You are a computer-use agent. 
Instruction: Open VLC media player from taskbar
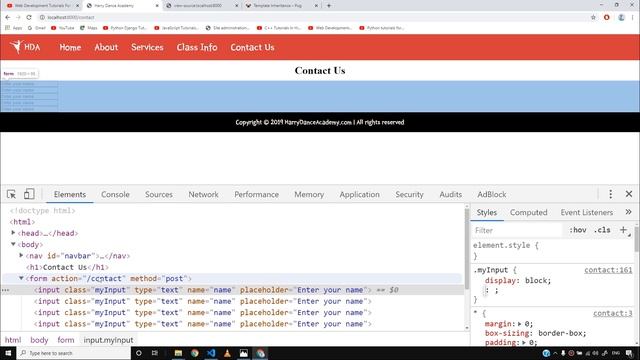click(227, 353)
